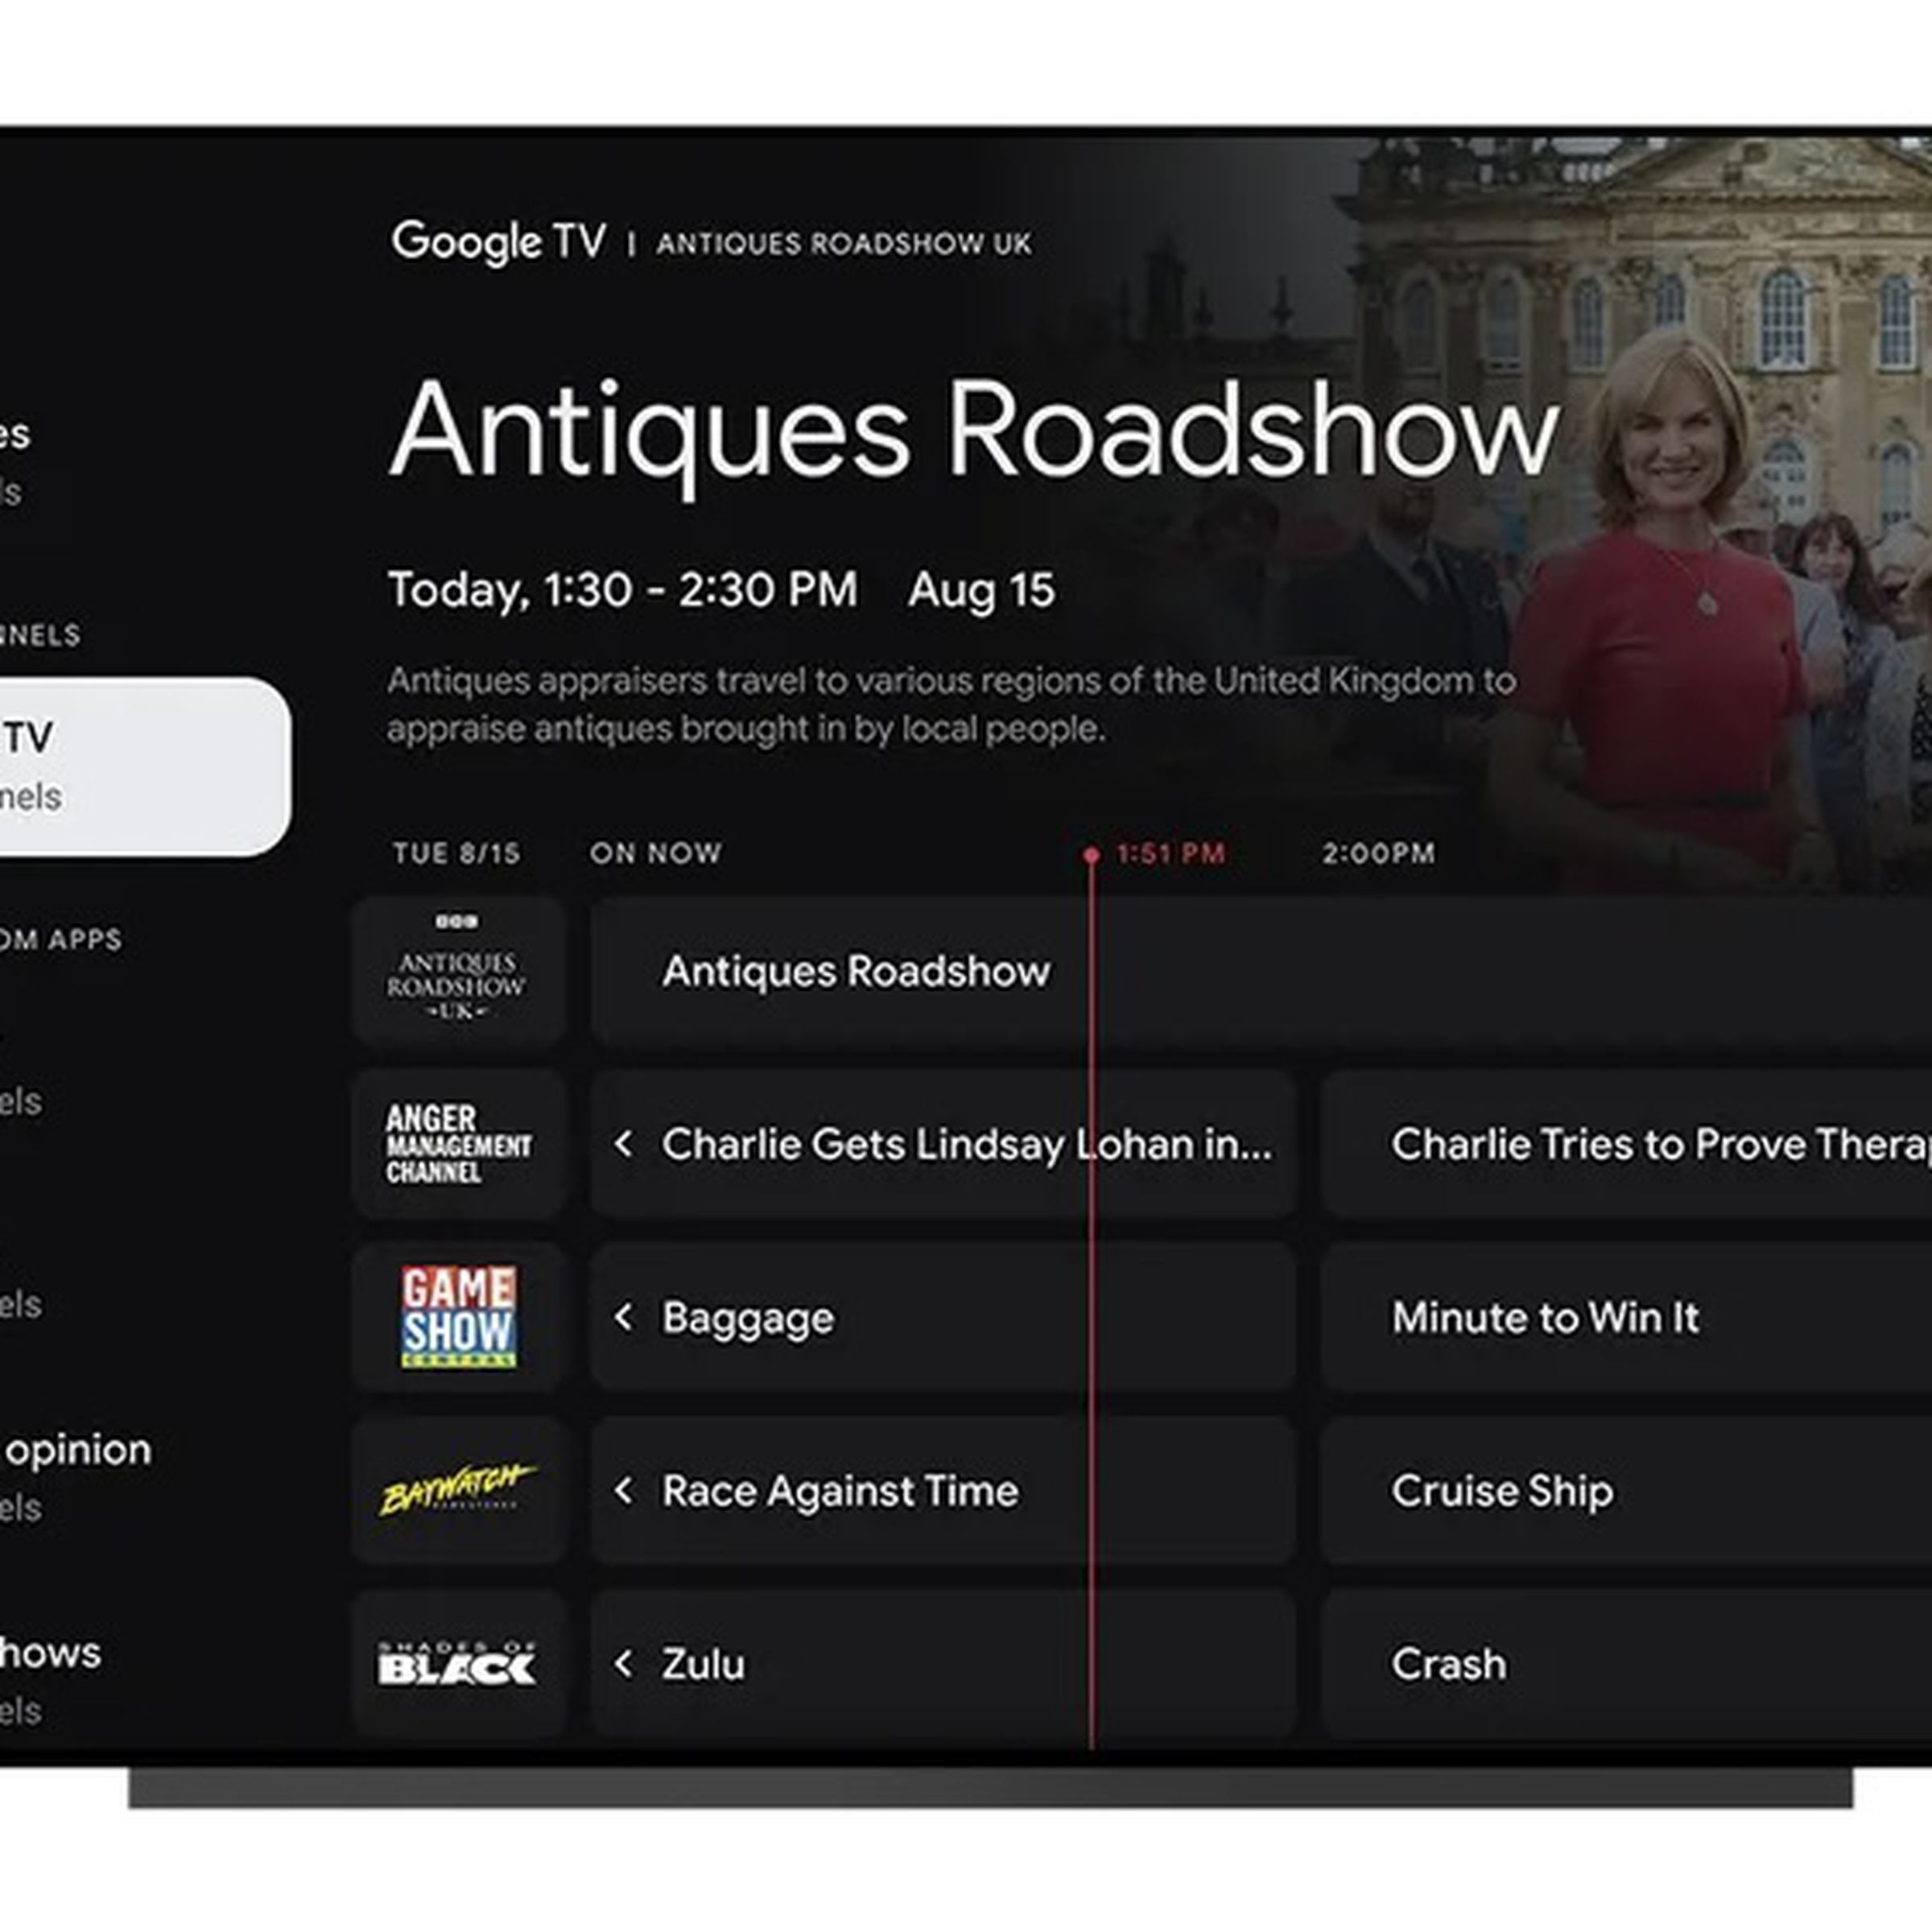
Task: Open the Baywatch channel logo
Action: [459, 1490]
